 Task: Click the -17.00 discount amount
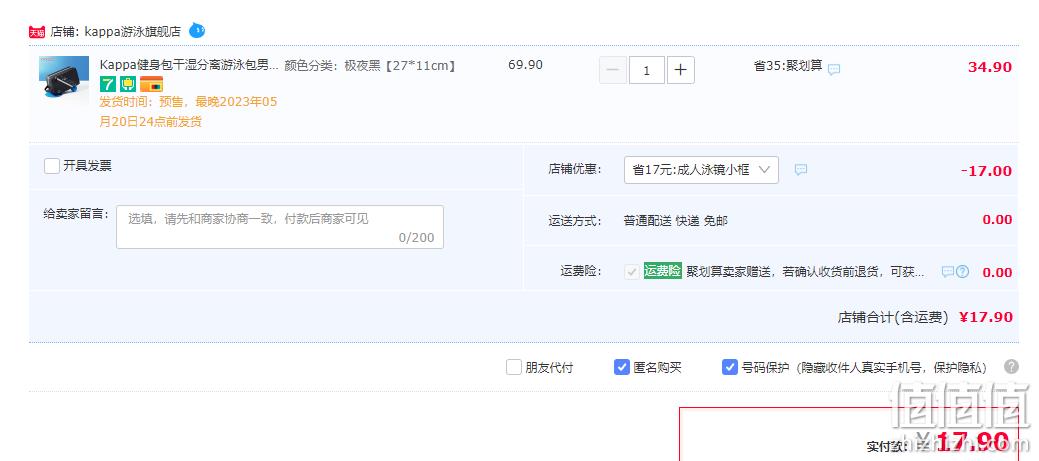[986, 171]
